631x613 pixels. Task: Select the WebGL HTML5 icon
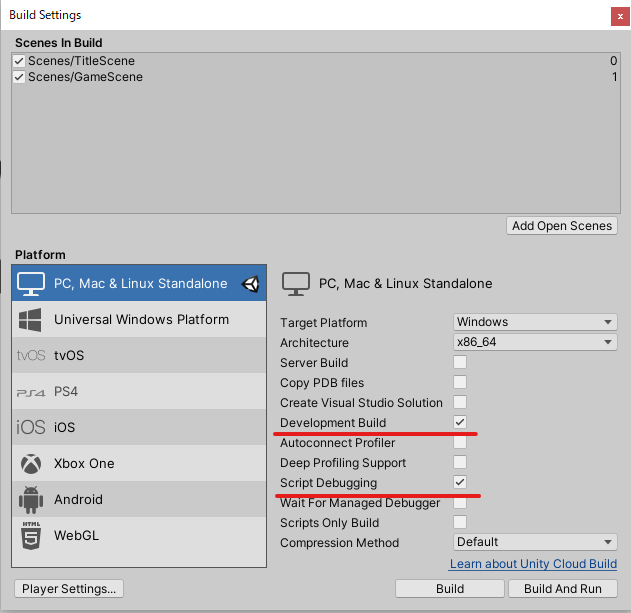click(x=31, y=536)
